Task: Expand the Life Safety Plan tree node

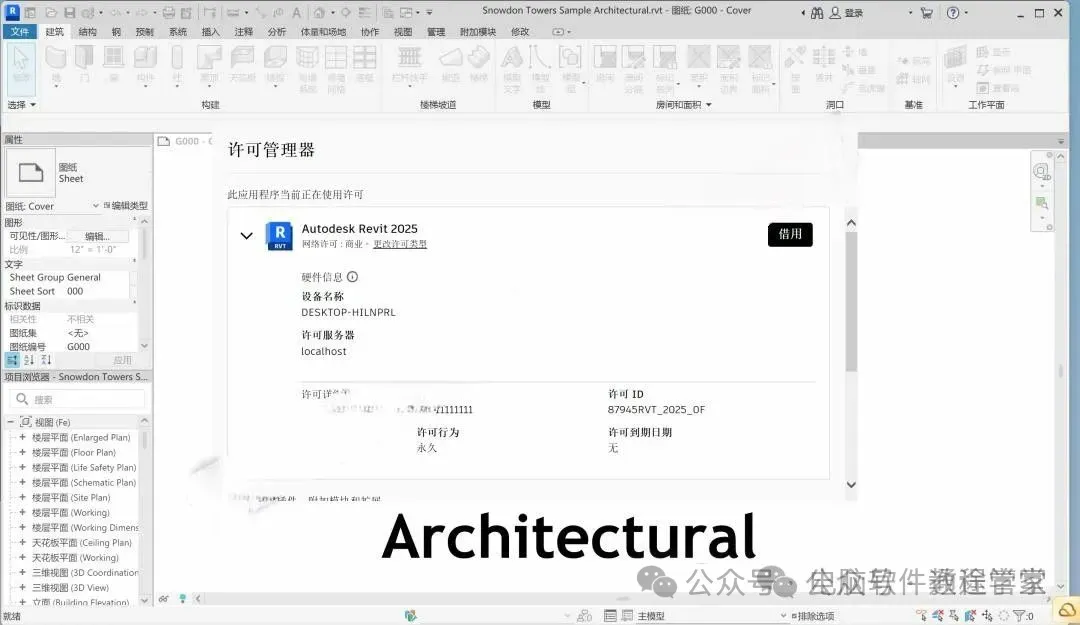Action: [22, 467]
